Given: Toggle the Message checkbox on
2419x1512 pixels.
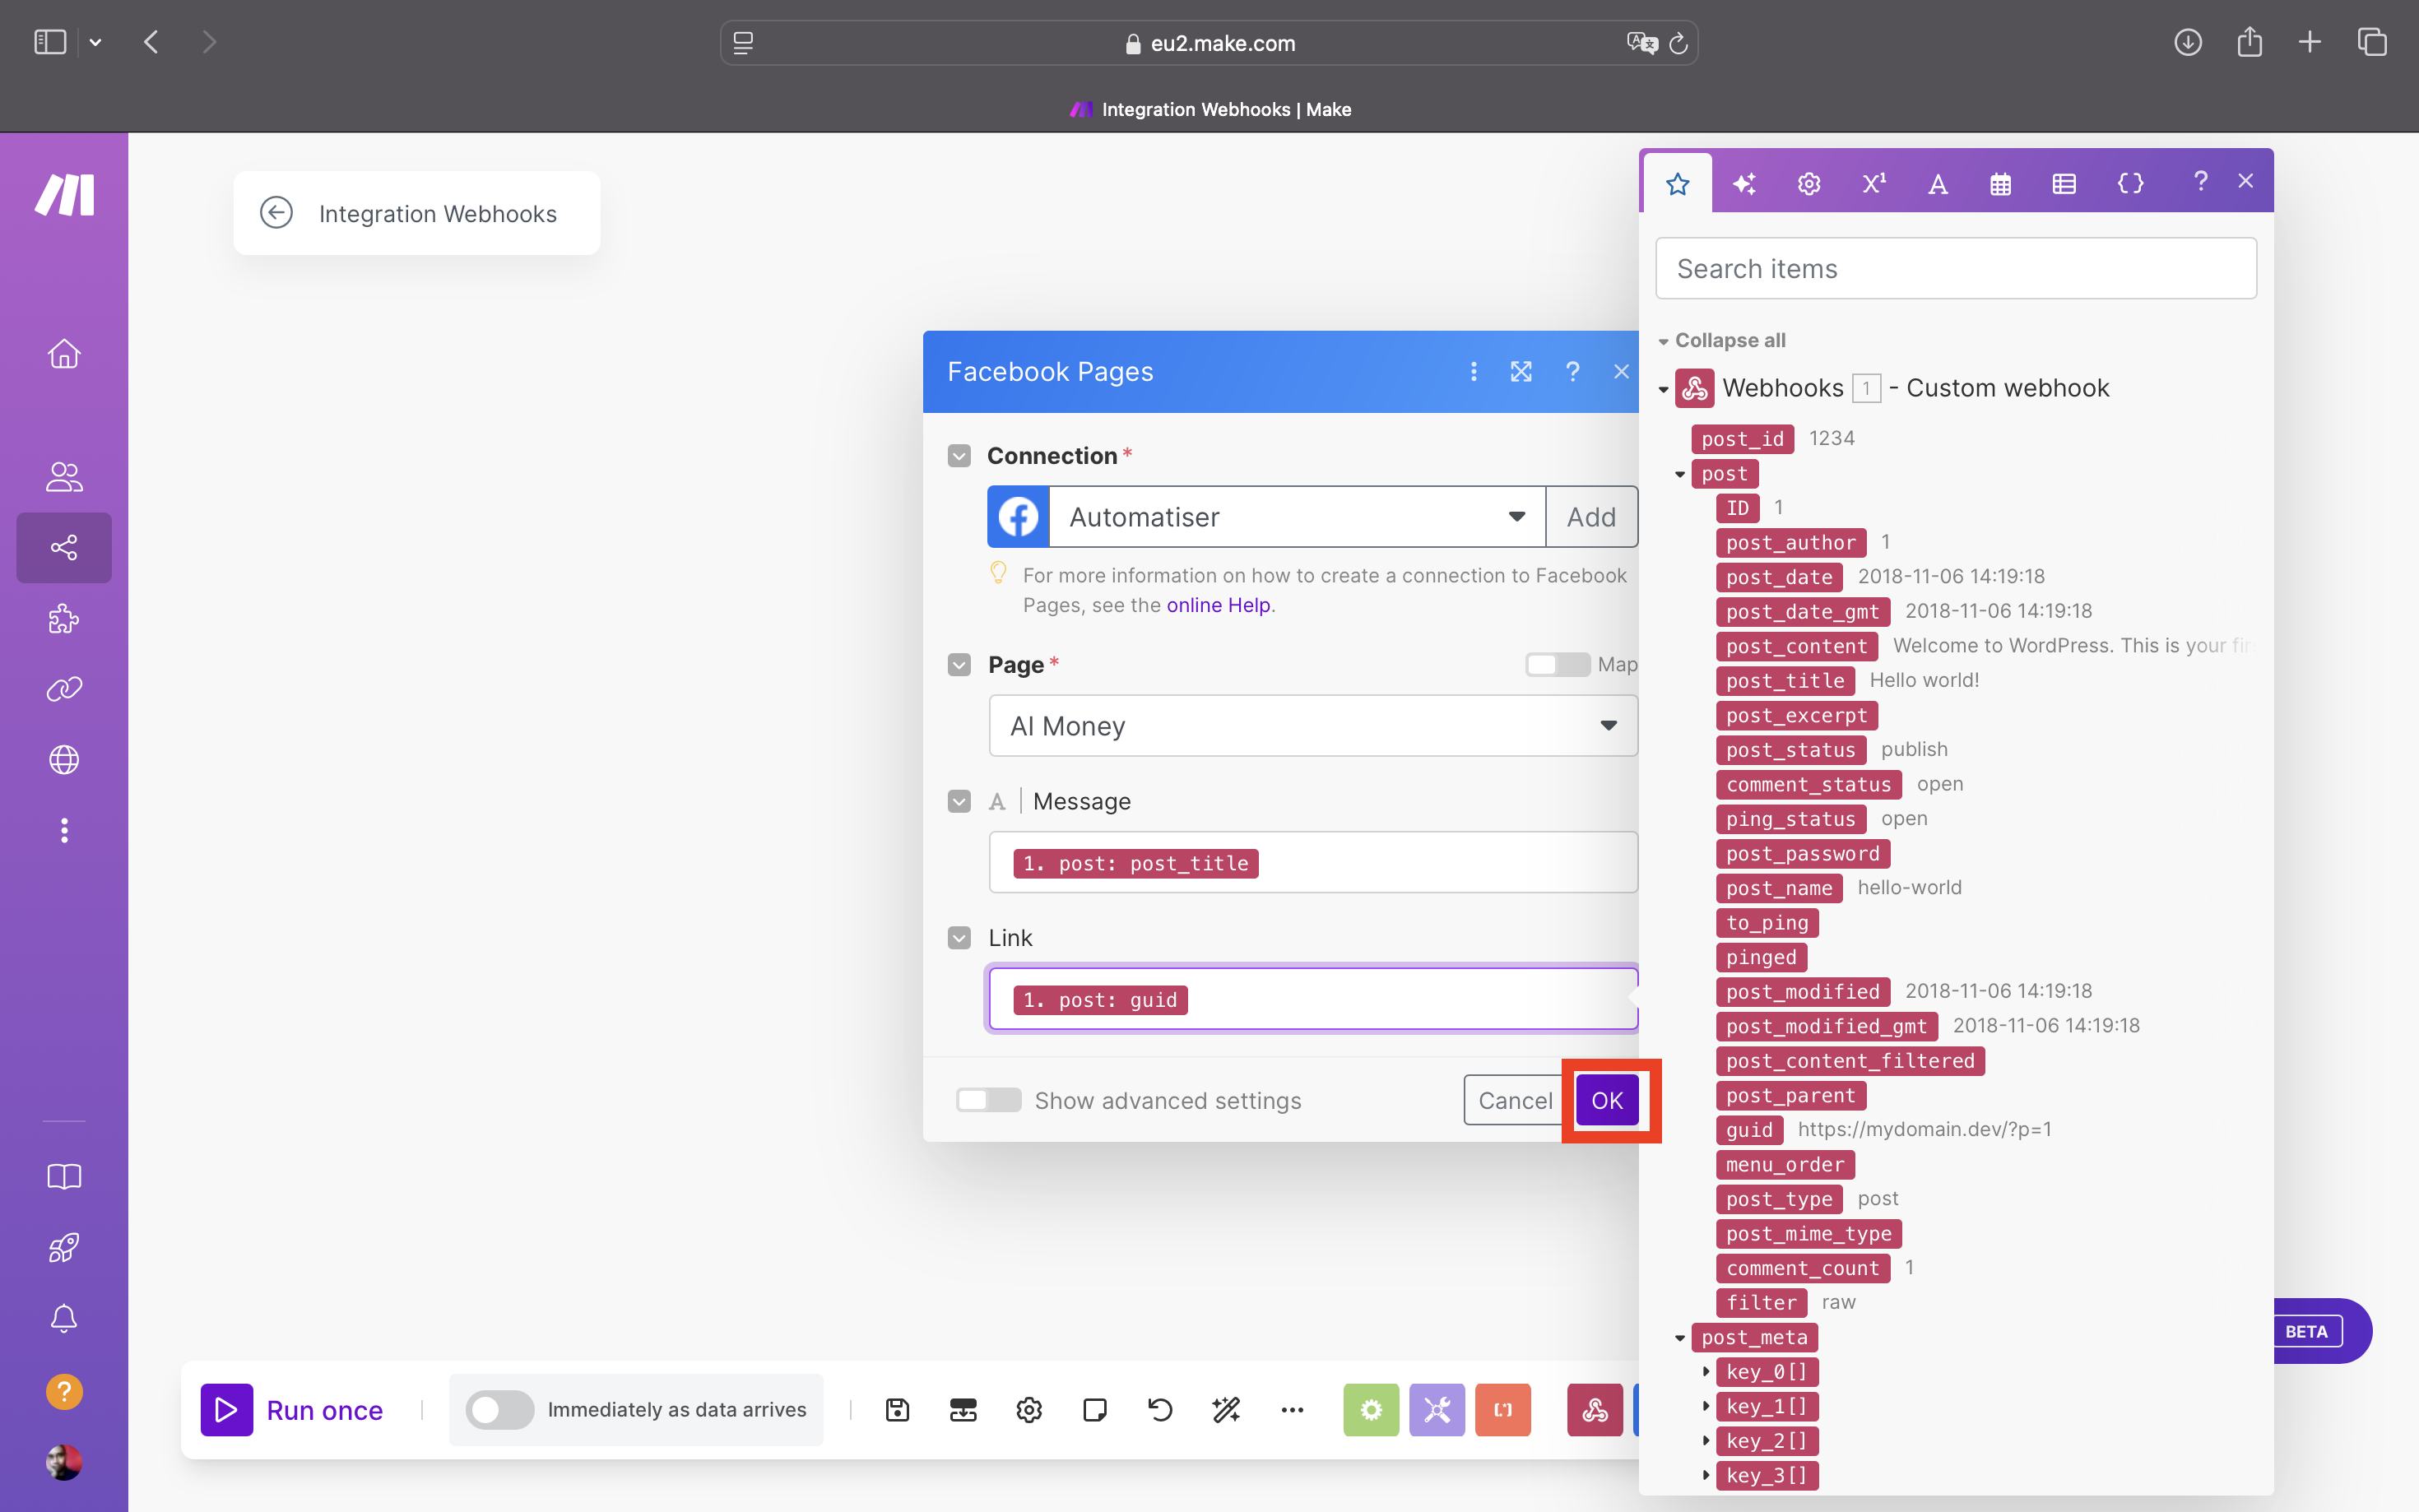Looking at the screenshot, I should click(958, 801).
